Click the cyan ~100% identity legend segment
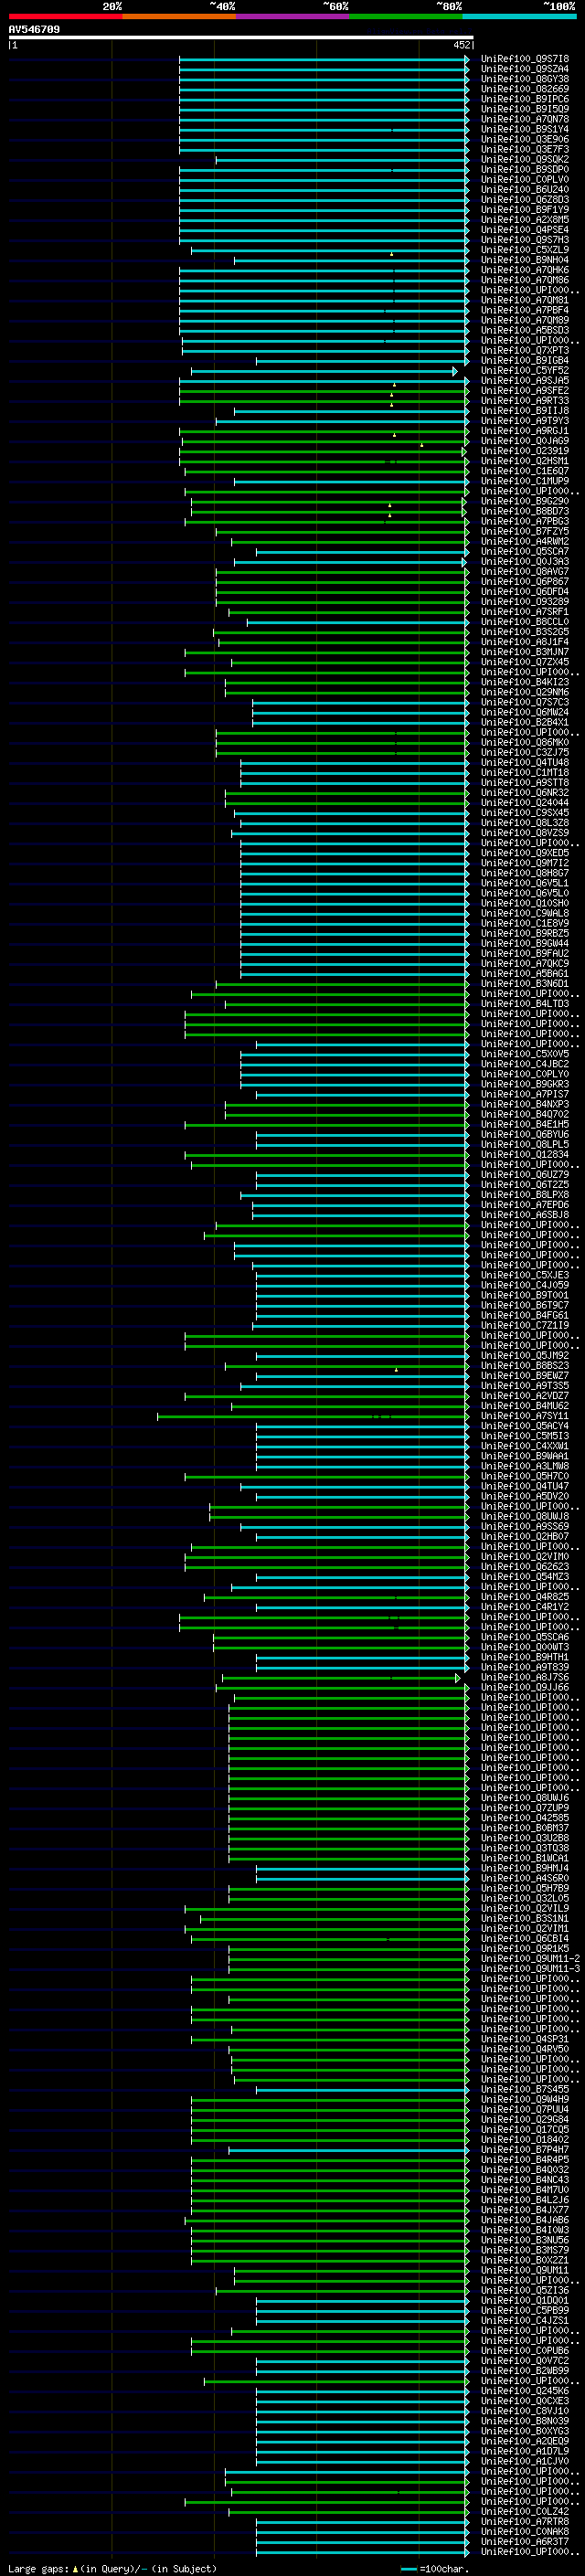The image size is (585, 2576). [519, 16]
